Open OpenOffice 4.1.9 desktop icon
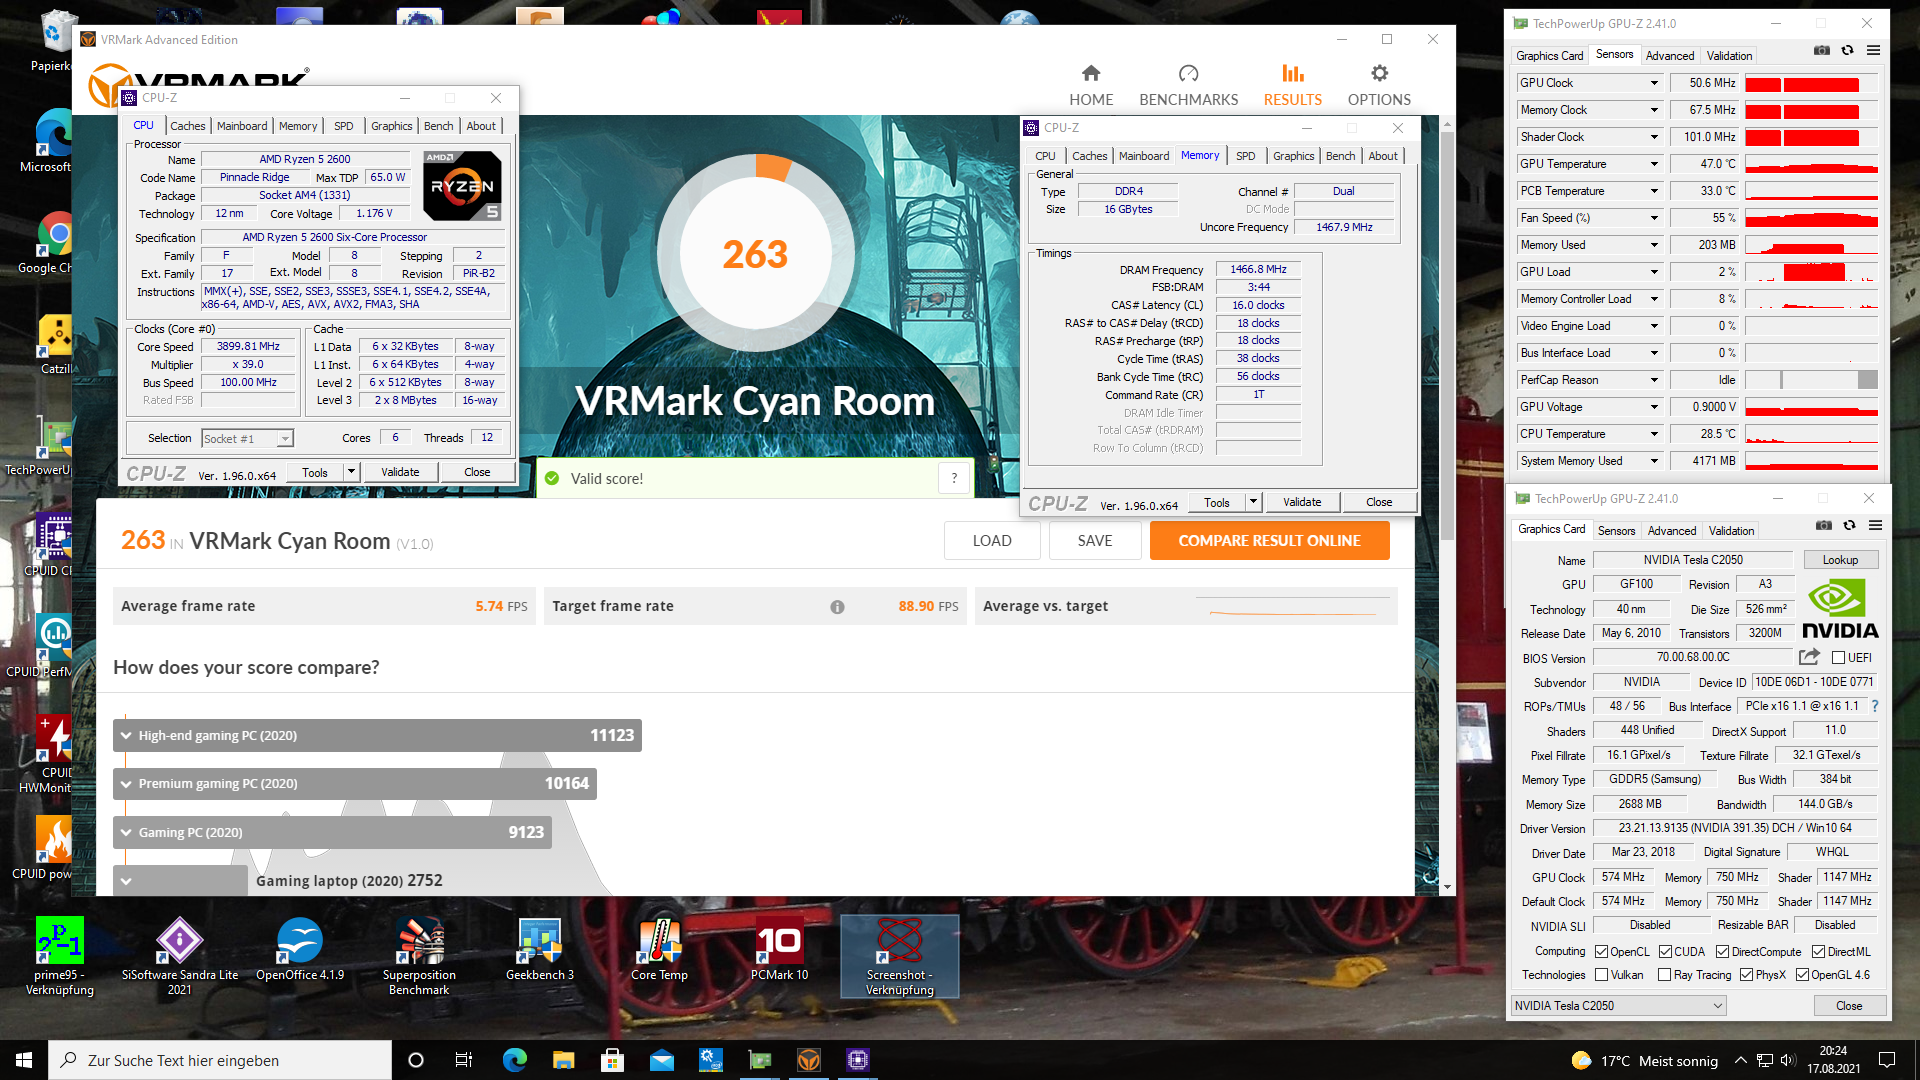 click(300, 949)
